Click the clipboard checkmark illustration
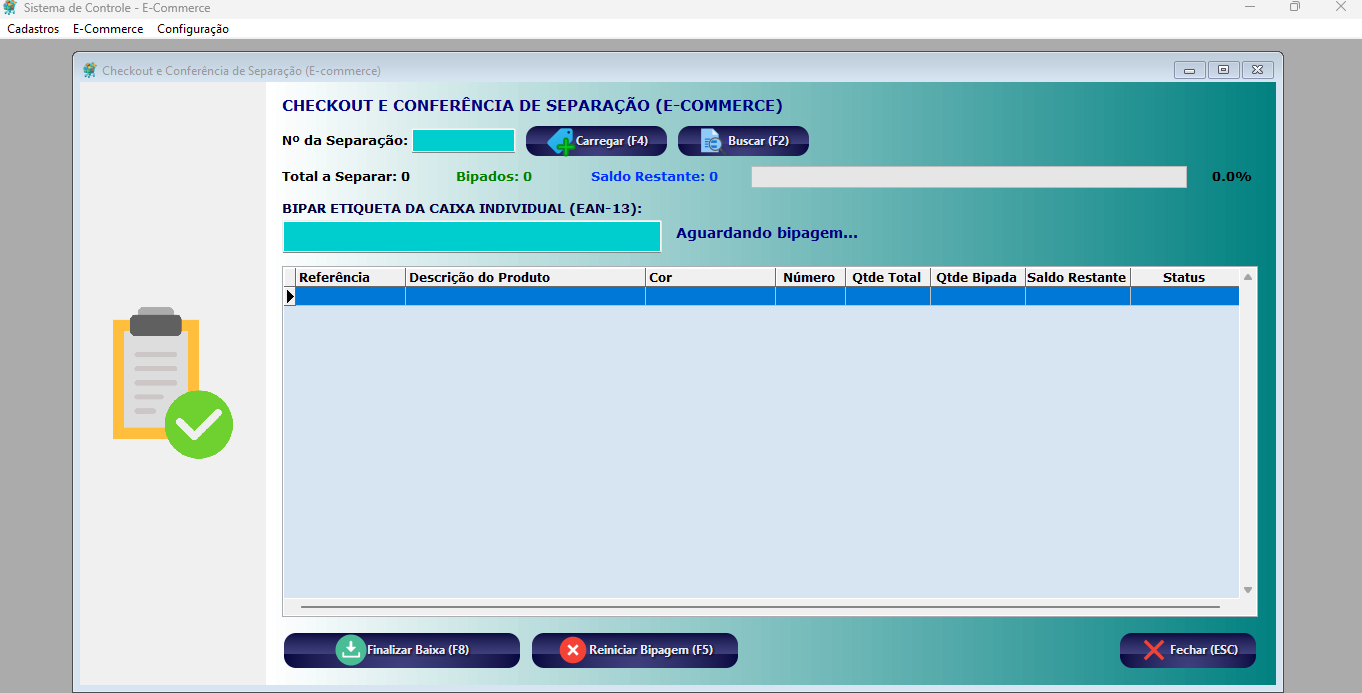Image resolution: width=1362 pixels, height=694 pixels. tap(172, 383)
